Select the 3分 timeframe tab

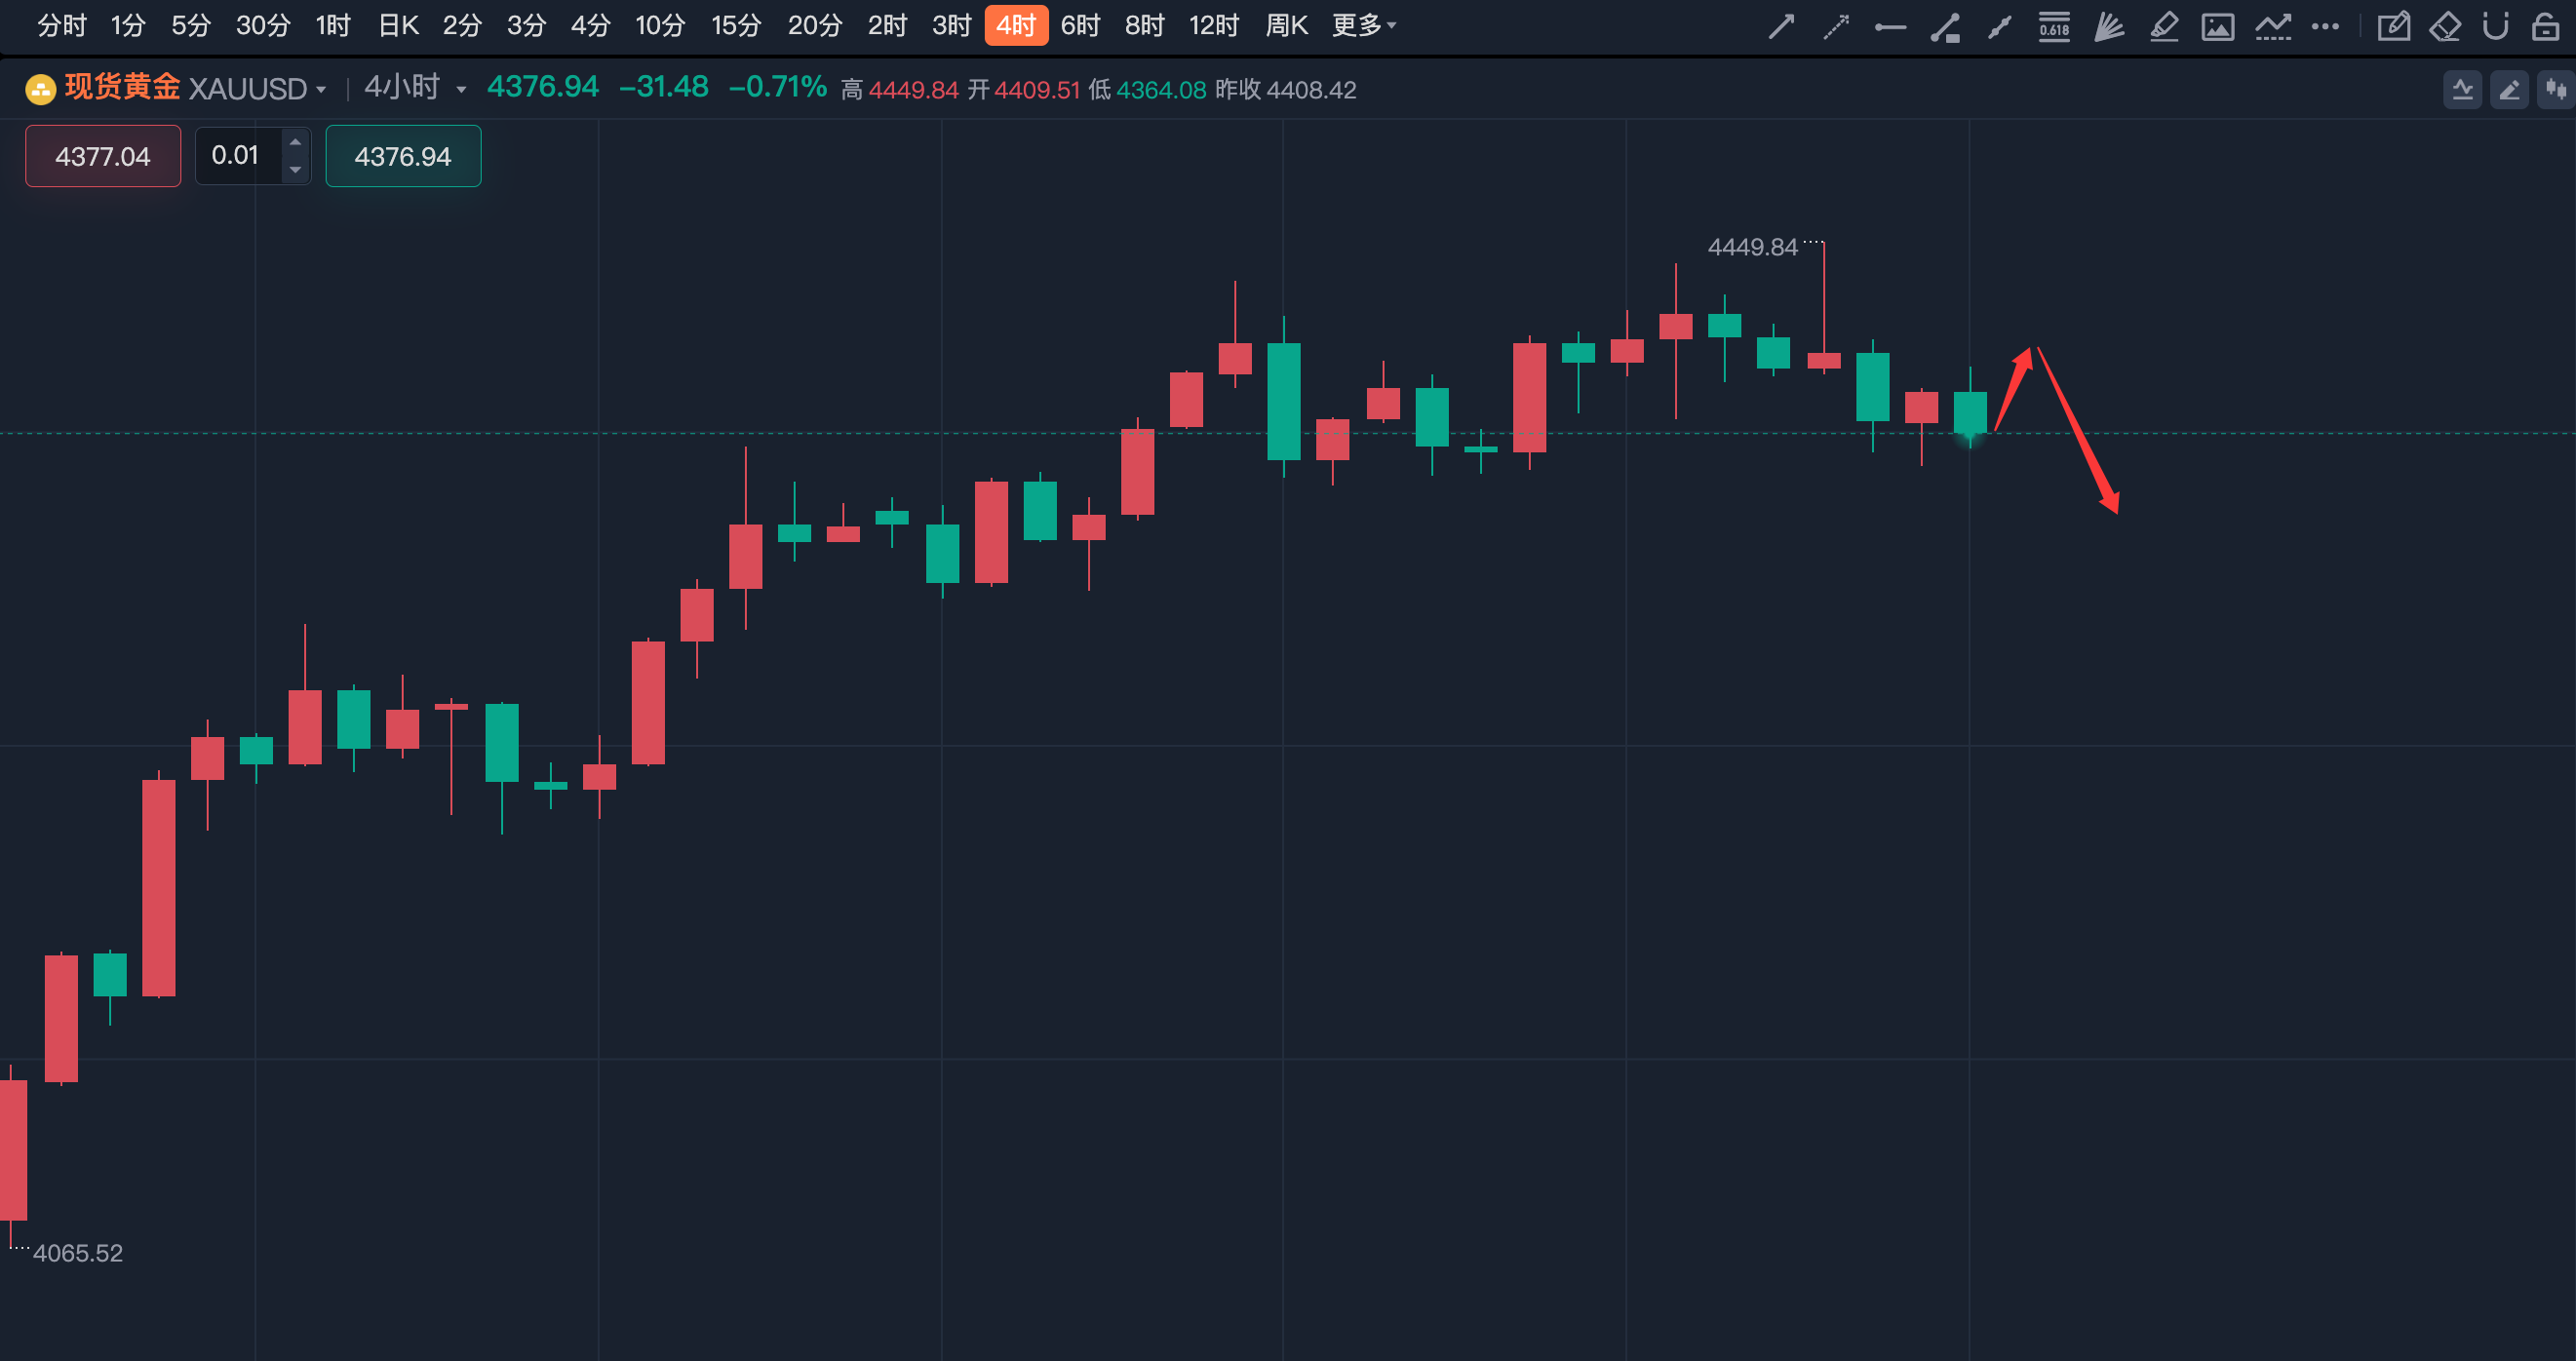pos(526,25)
